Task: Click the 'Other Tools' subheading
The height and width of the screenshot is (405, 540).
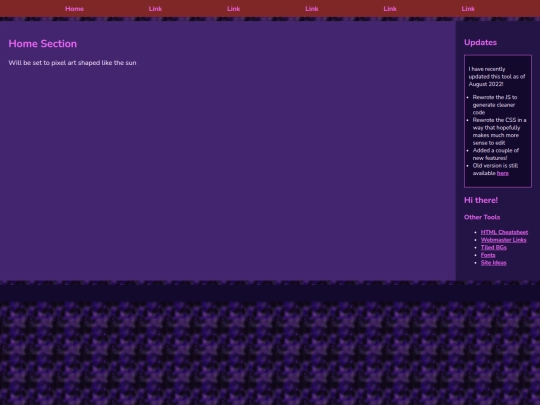Action: 482,217
